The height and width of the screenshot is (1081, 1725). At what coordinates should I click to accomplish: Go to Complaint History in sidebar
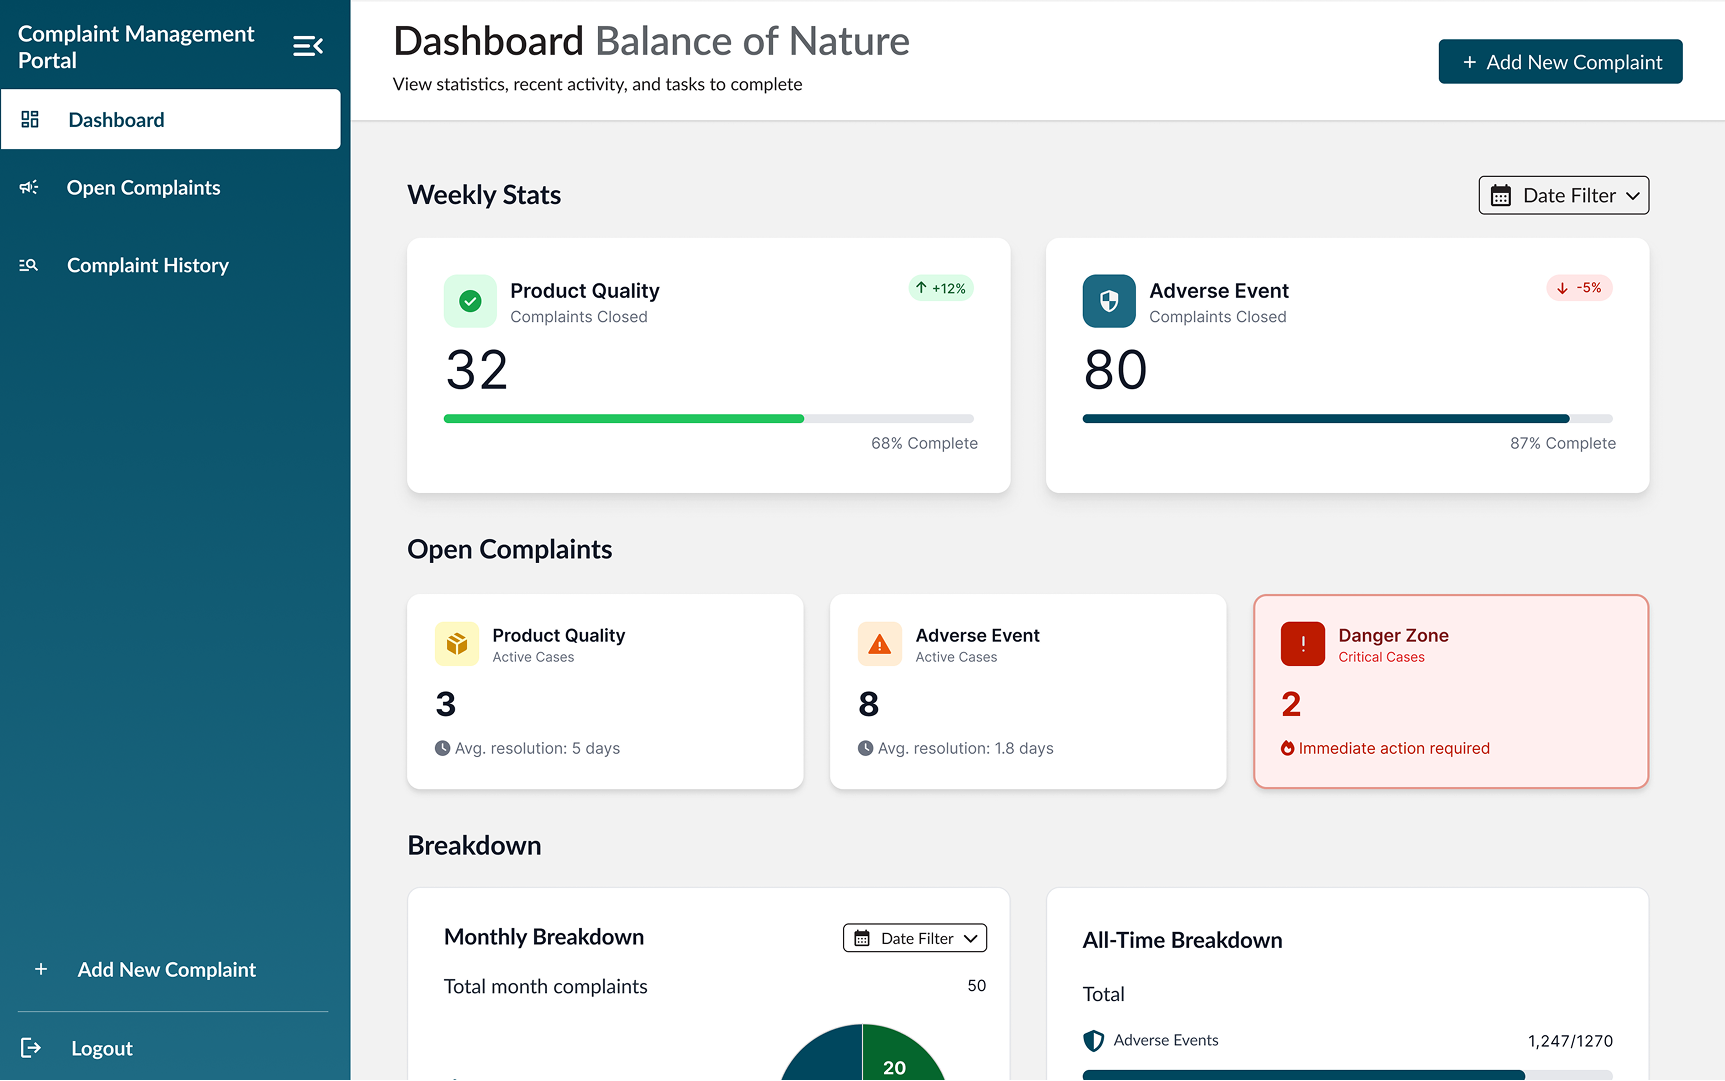147,265
